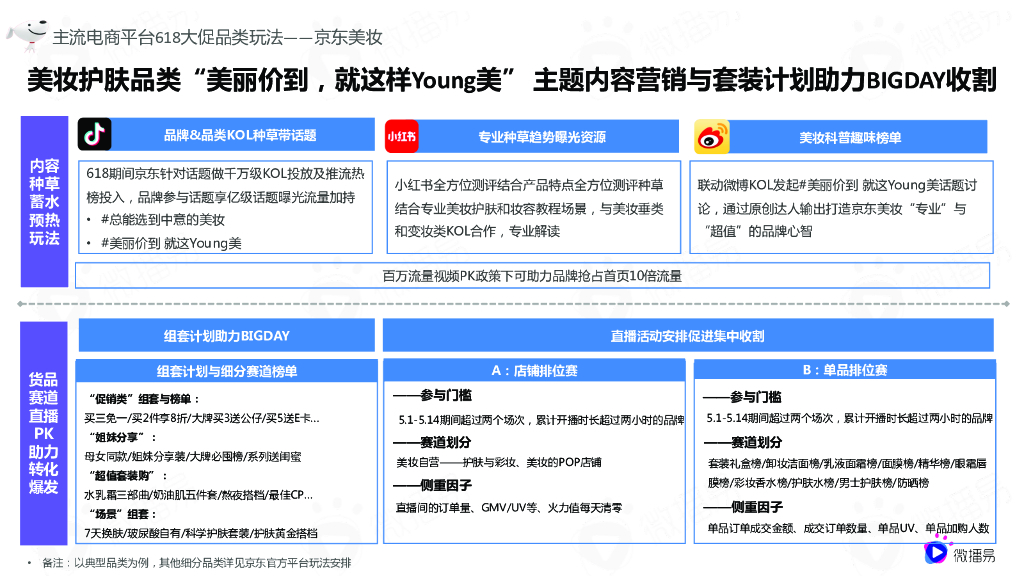Click the 7天焕肤/玻尿酸自有 line
This screenshot has width=1024, height=576.
coord(201,534)
